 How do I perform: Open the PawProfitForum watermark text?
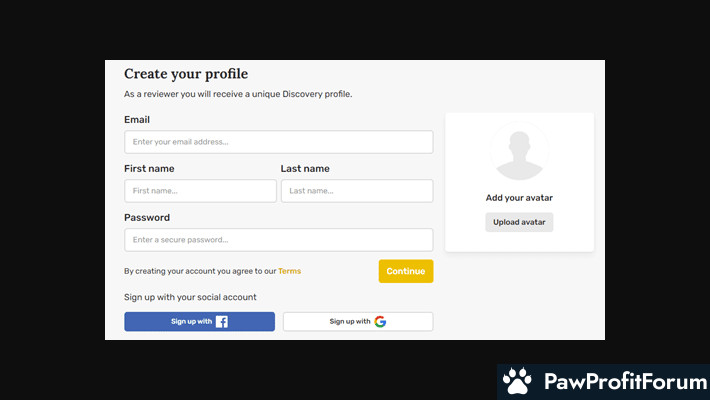tap(626, 381)
